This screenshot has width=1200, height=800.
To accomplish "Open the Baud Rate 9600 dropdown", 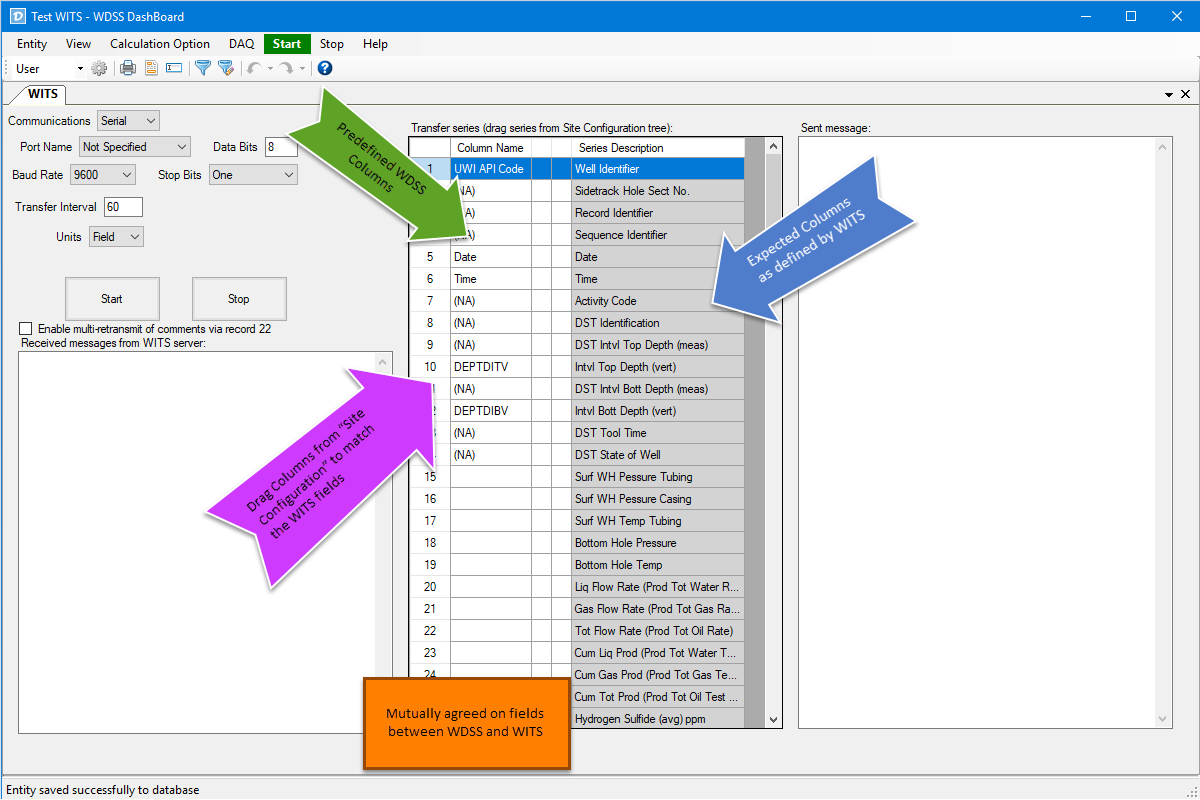I will click(101, 175).
